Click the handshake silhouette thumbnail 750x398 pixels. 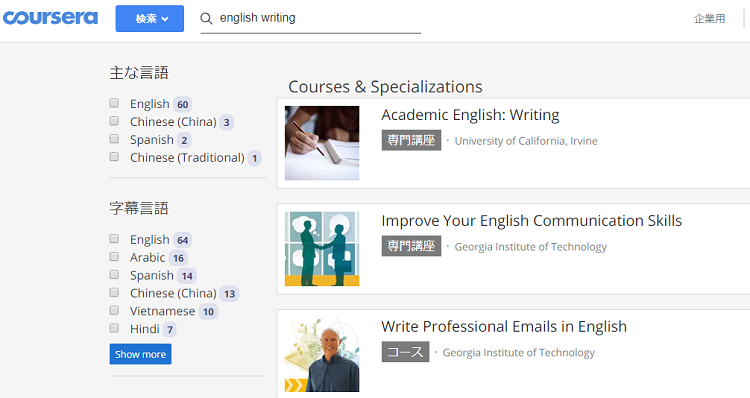coord(322,249)
